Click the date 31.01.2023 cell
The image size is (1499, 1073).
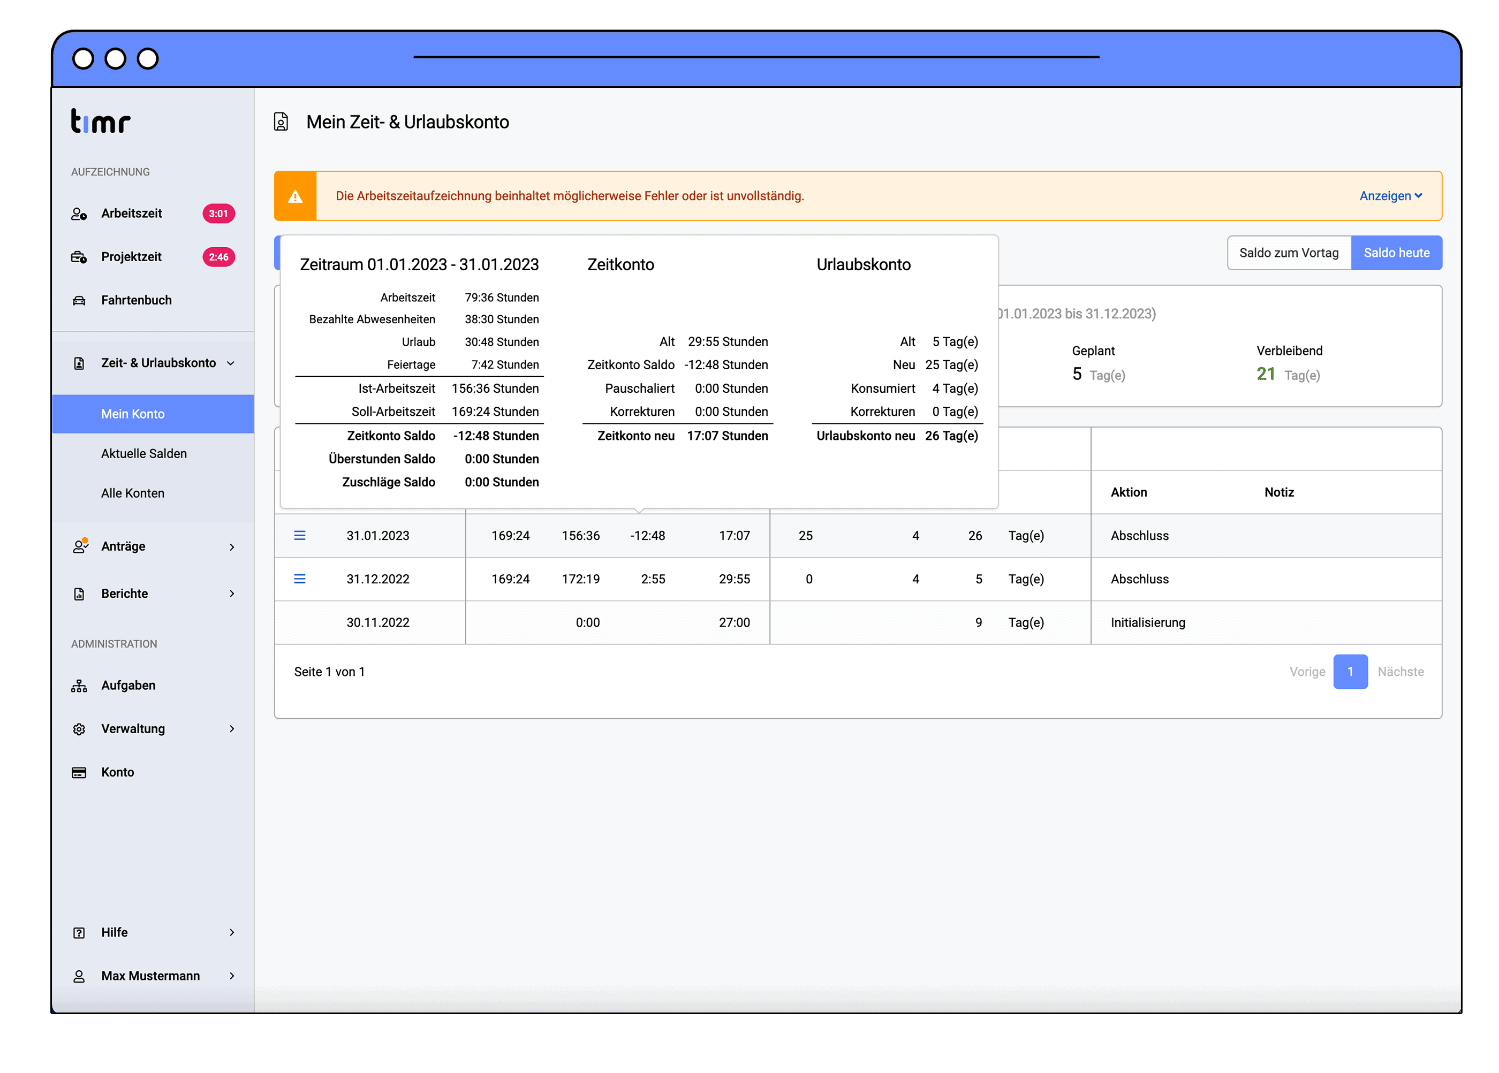pyautogui.click(x=378, y=536)
